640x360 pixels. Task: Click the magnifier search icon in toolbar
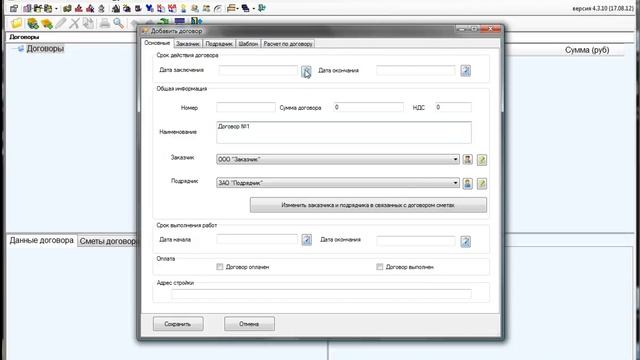(118, 23)
